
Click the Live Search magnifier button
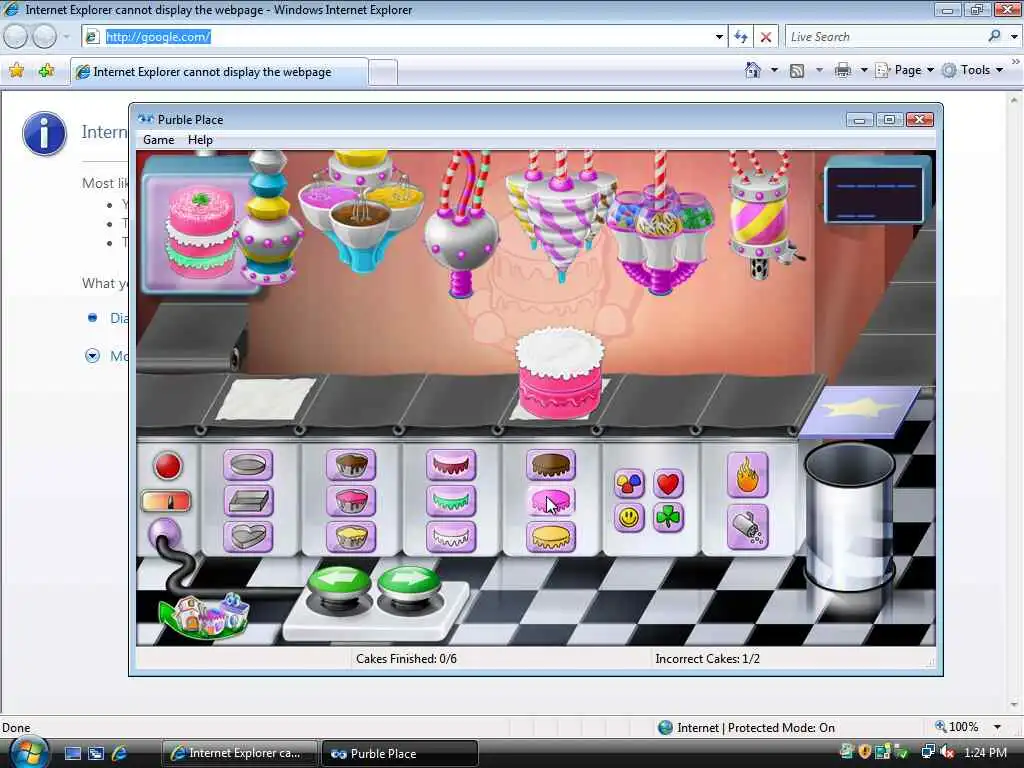[995, 37]
